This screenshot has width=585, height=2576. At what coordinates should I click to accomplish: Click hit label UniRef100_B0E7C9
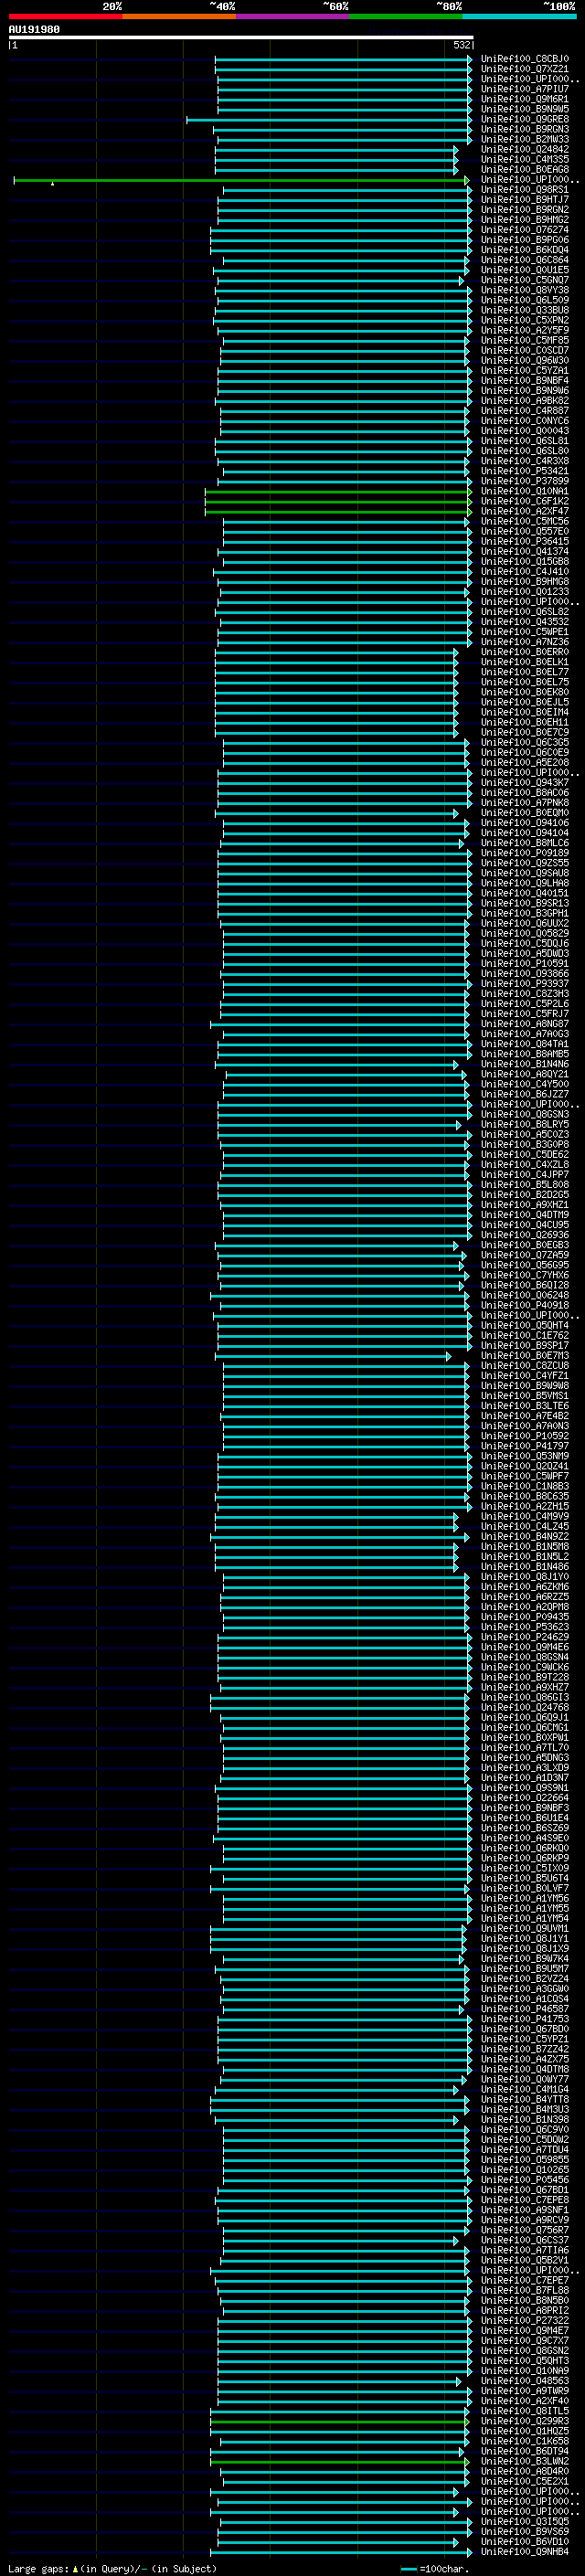[x=524, y=732]
